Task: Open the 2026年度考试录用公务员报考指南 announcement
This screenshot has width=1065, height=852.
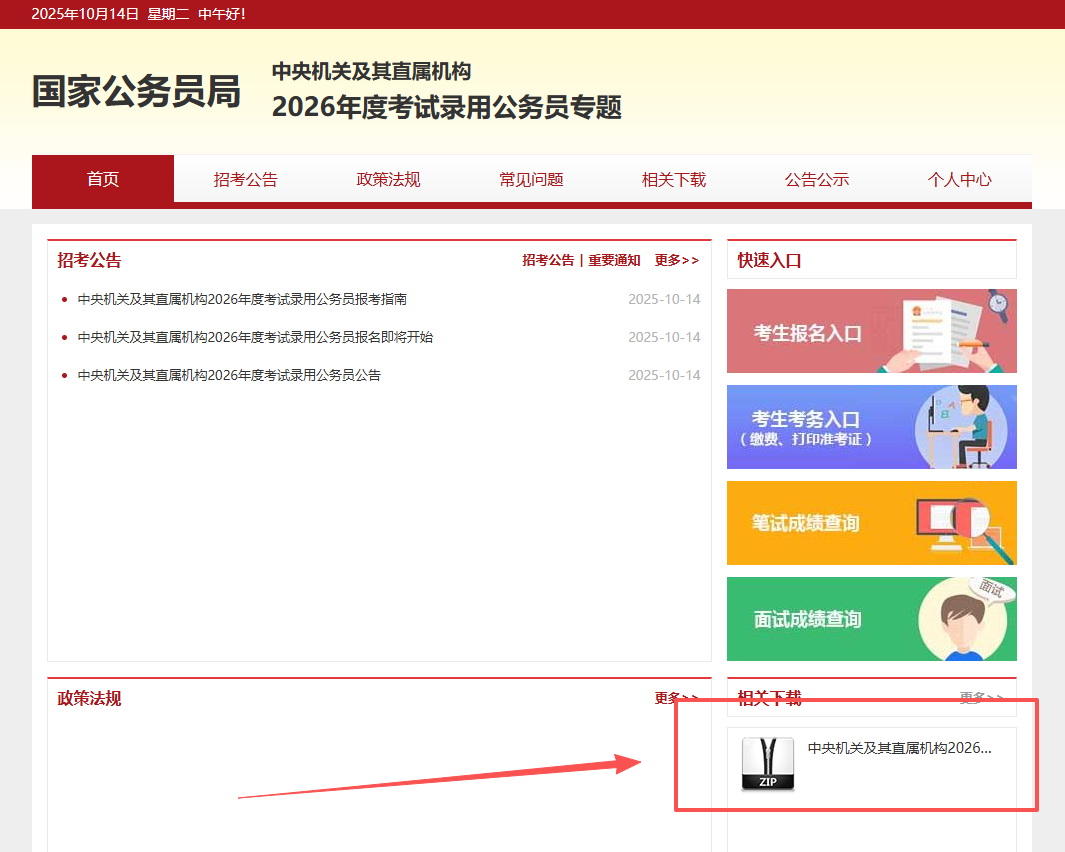Action: coord(242,299)
